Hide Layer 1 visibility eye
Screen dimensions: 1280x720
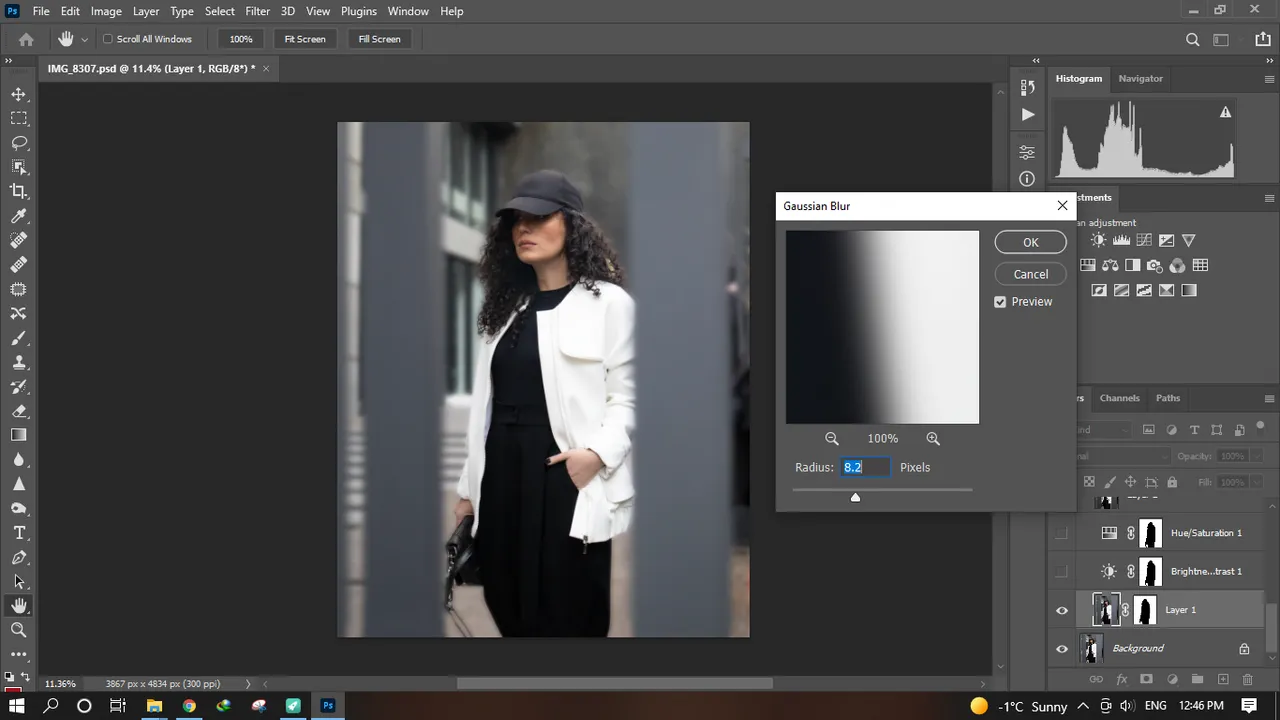coord(1062,610)
